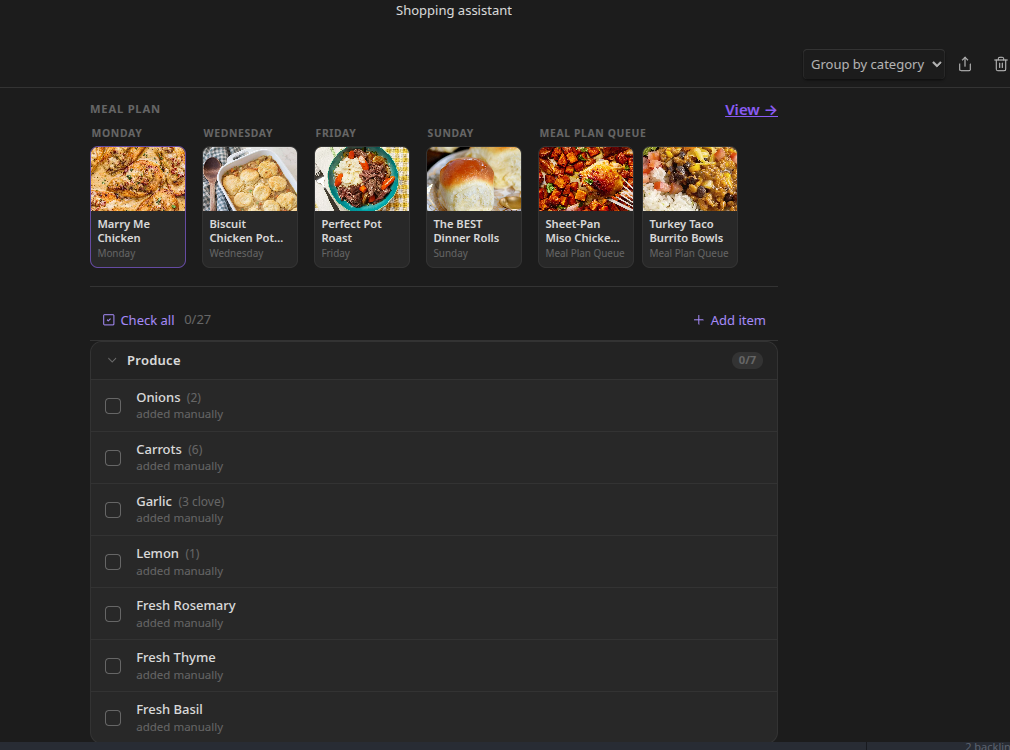Open the Group by category dropdown
Screen dimensions: 1010x750
click(x=873, y=64)
